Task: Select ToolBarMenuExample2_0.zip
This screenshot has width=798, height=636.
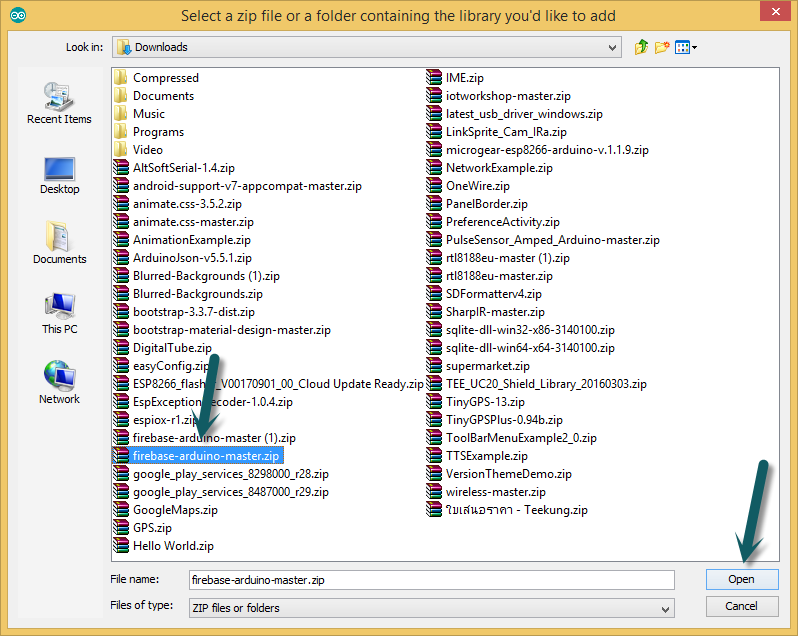Action: 512,438
